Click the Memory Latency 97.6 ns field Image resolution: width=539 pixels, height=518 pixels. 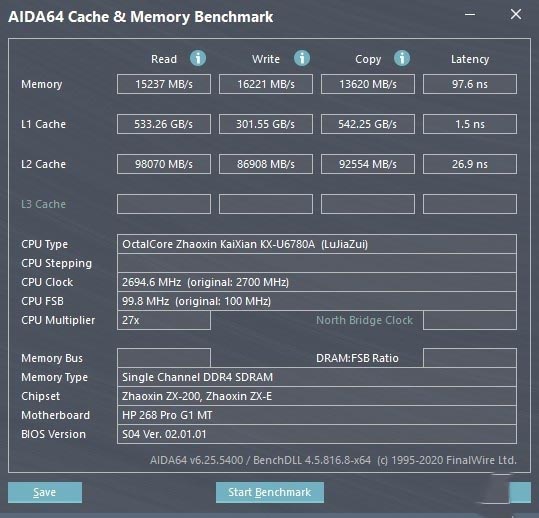tap(470, 84)
